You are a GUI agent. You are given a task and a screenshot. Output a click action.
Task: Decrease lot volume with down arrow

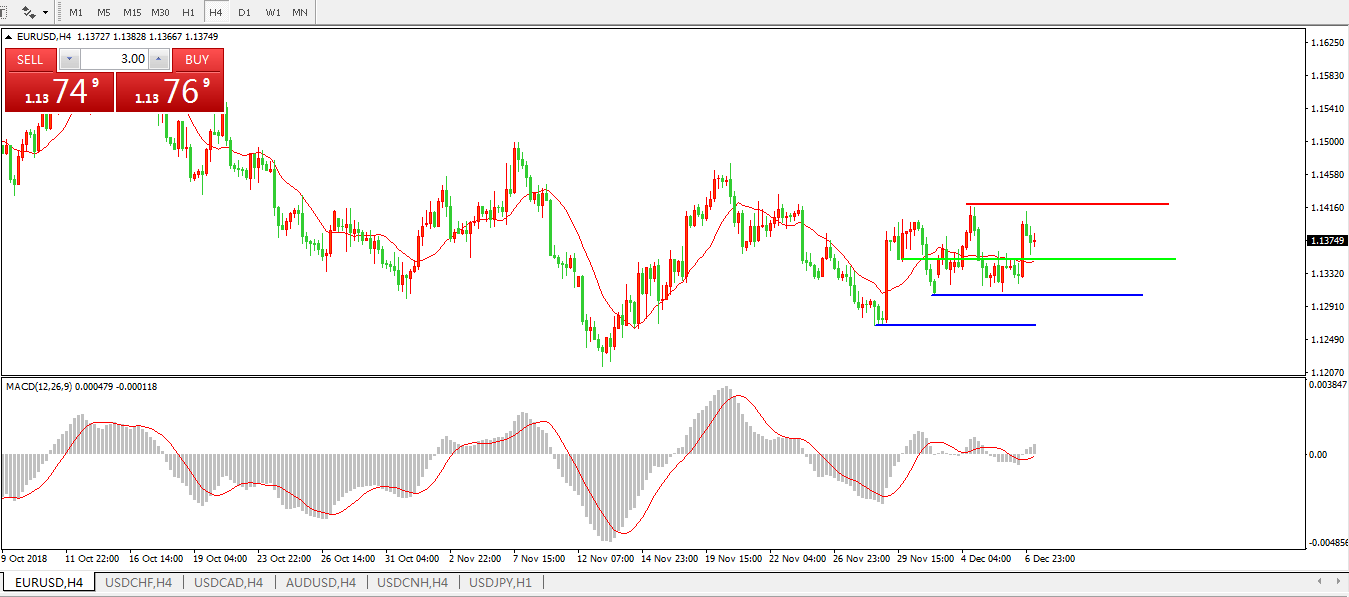click(x=69, y=59)
